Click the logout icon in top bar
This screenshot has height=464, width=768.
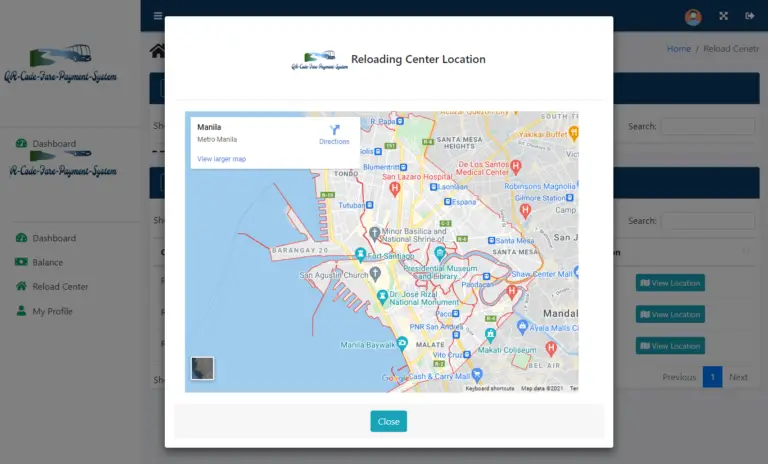tap(749, 16)
